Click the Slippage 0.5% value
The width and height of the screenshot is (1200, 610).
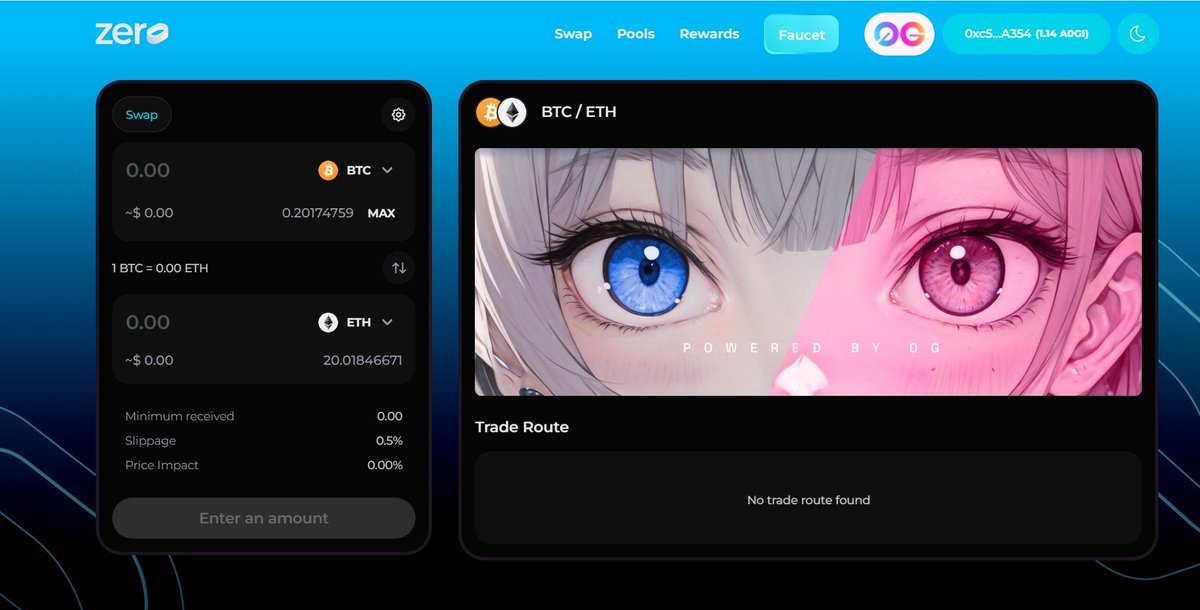389,440
